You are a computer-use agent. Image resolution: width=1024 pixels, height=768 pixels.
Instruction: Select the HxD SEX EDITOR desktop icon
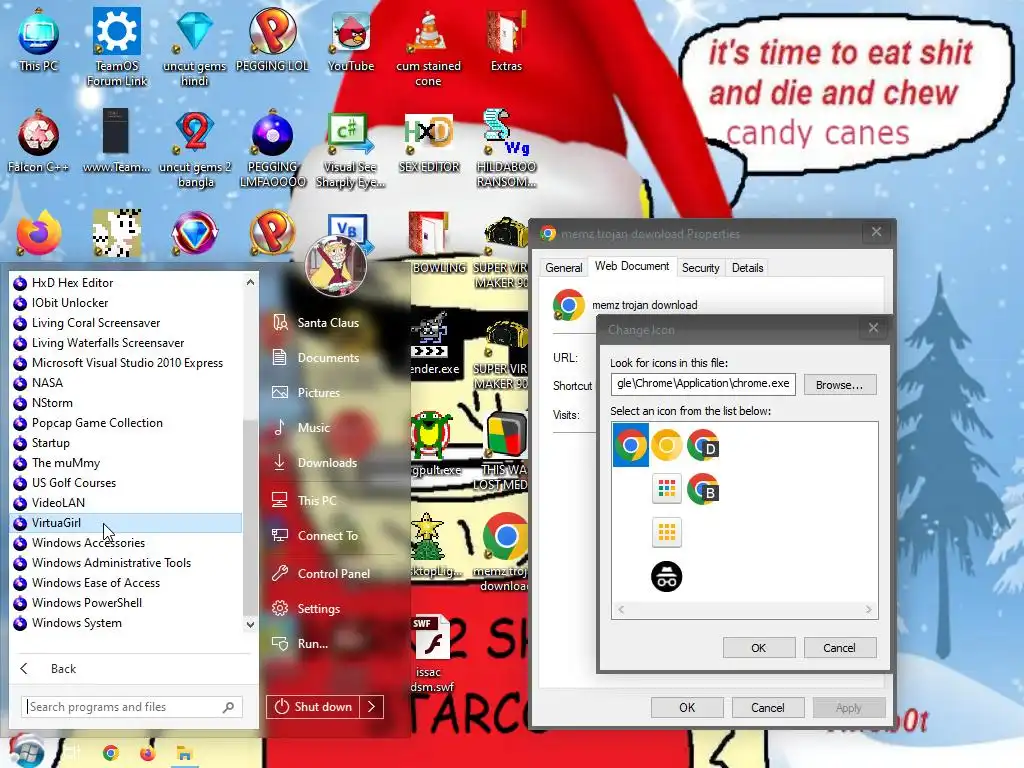[x=428, y=142]
